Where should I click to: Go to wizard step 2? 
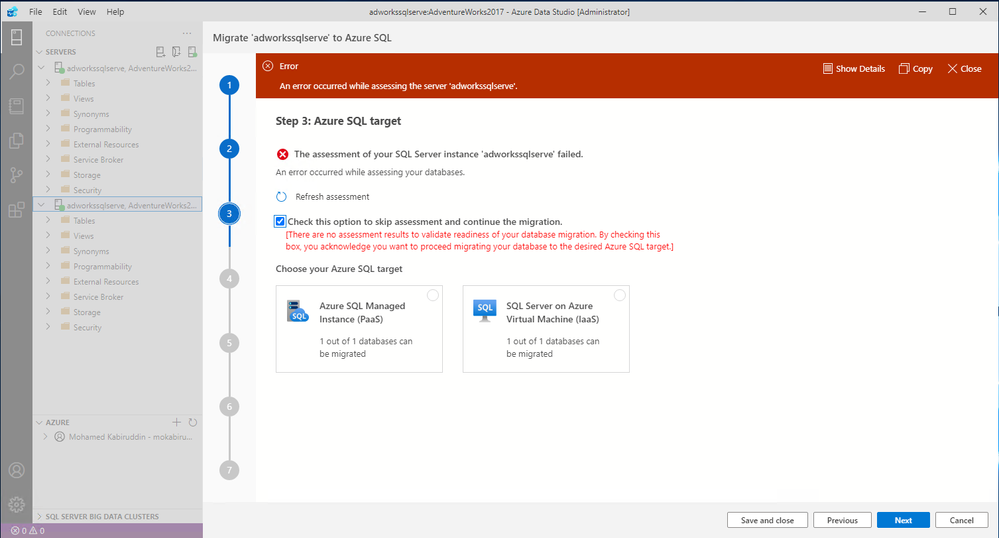tap(229, 149)
